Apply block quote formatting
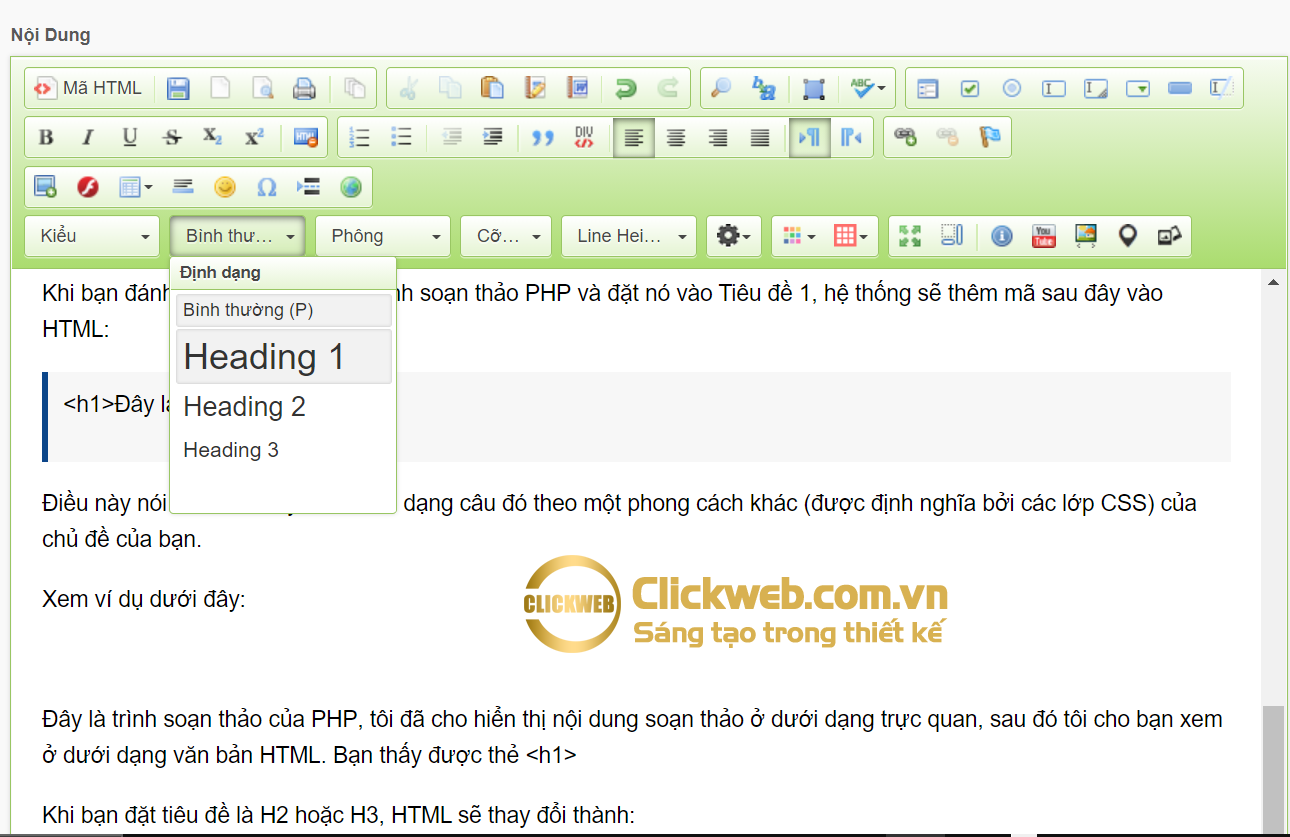Viewport: 1290px width, 837px height. point(542,138)
